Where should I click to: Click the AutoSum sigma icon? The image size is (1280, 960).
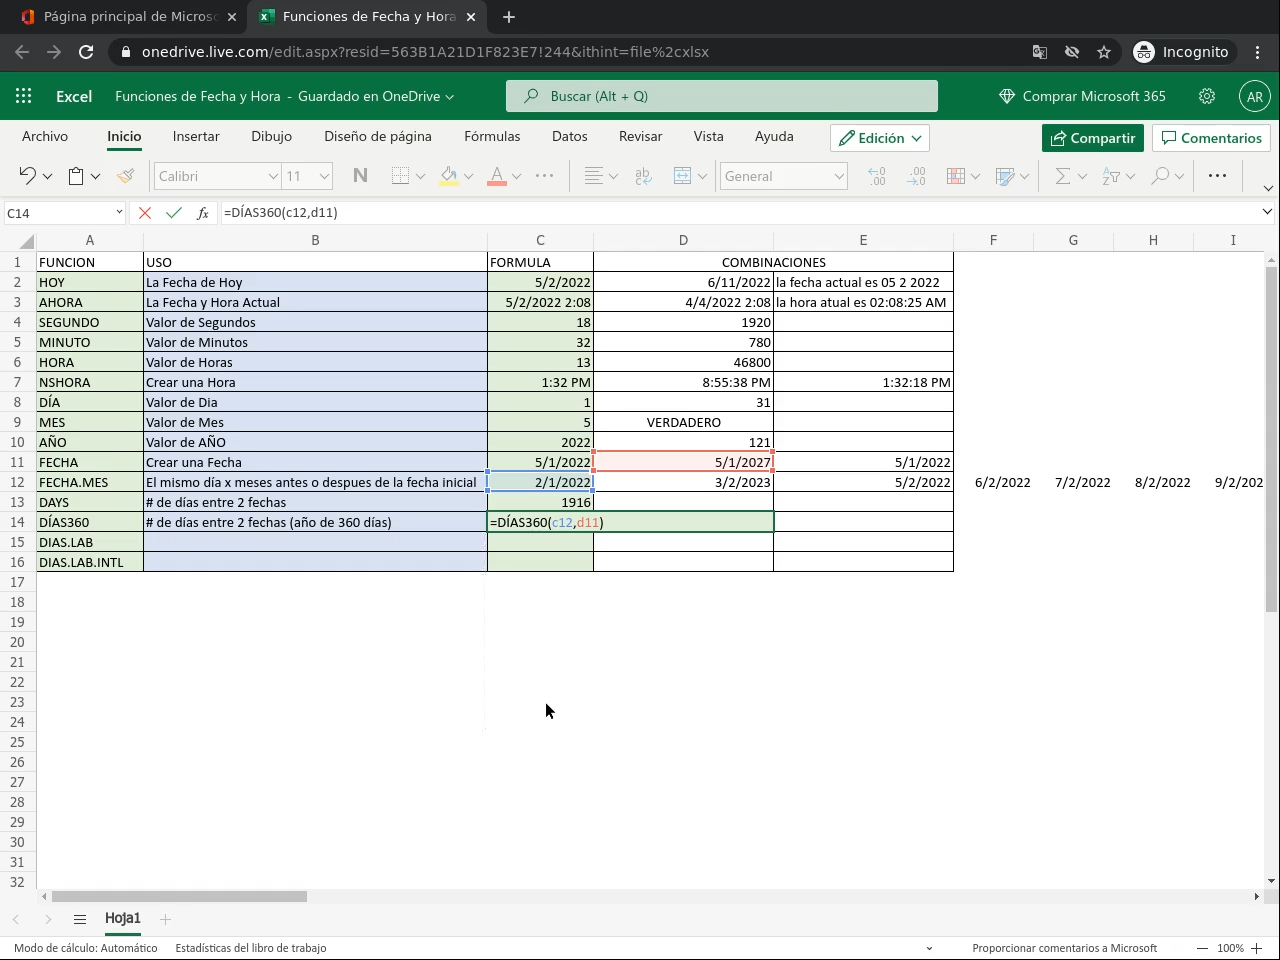click(x=1063, y=176)
